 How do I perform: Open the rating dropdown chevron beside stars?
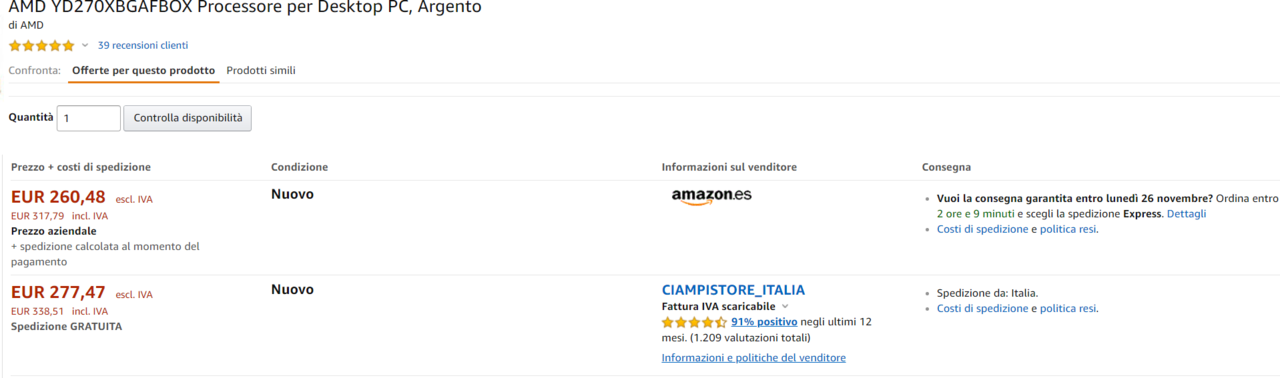85,45
